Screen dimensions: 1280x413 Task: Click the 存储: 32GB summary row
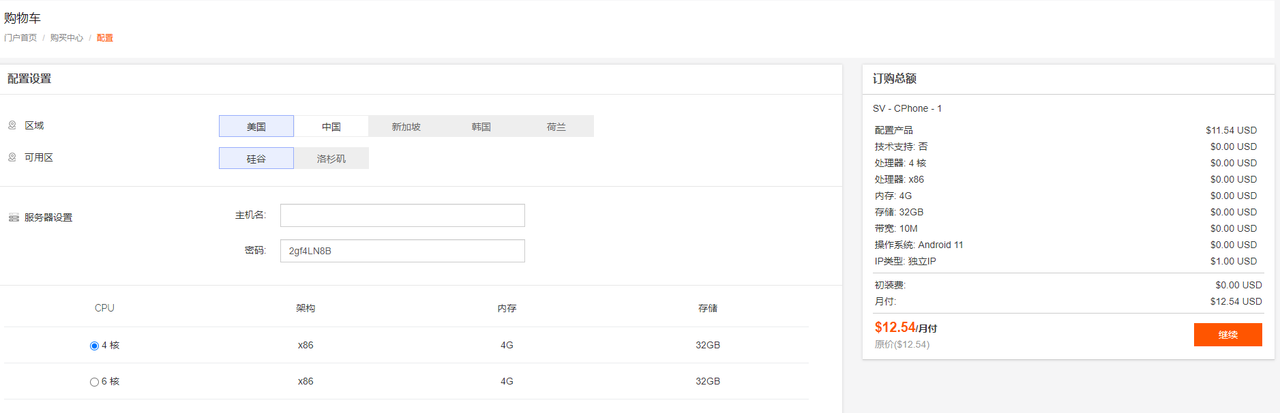[x=1065, y=212]
